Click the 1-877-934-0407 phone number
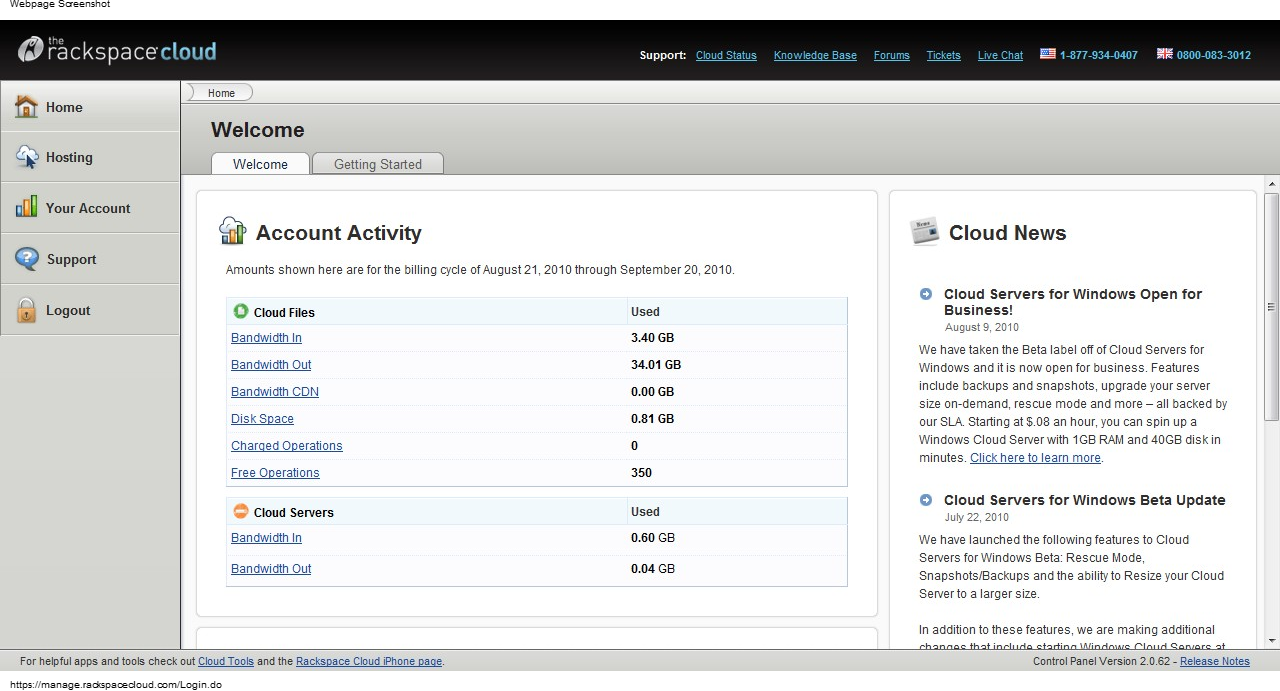The width and height of the screenshot is (1280, 691). click(x=1098, y=55)
